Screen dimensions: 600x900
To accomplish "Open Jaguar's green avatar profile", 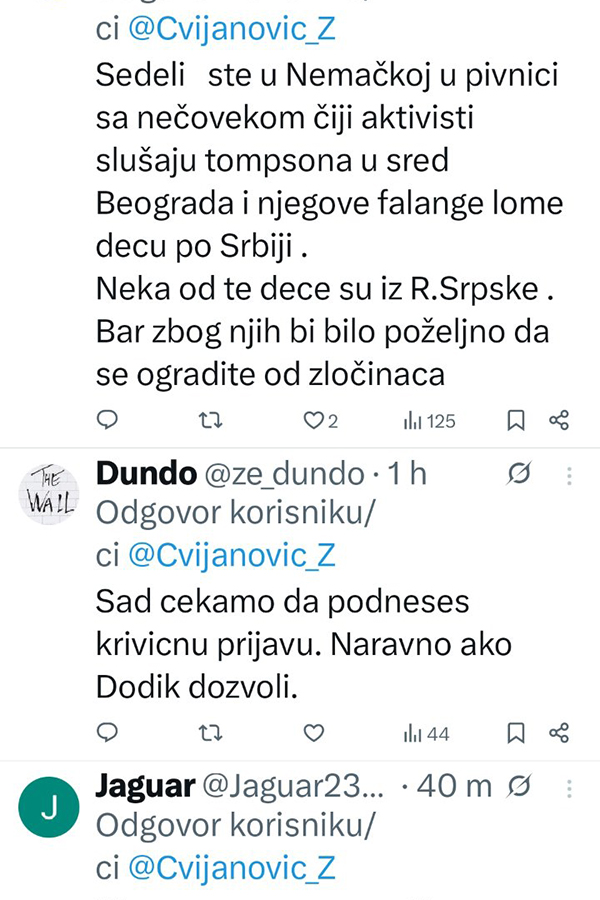I will [49, 806].
